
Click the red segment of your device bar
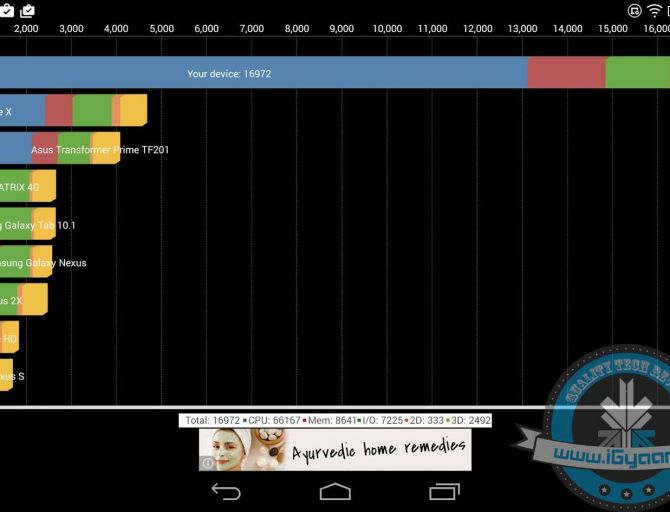coord(566,74)
